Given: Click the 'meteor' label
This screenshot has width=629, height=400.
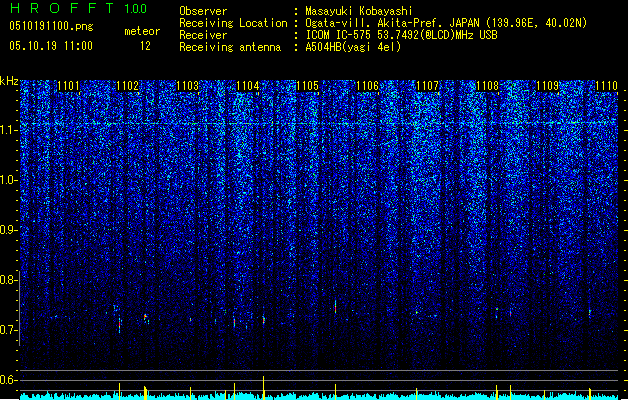Looking at the screenshot, I should pos(142,31).
